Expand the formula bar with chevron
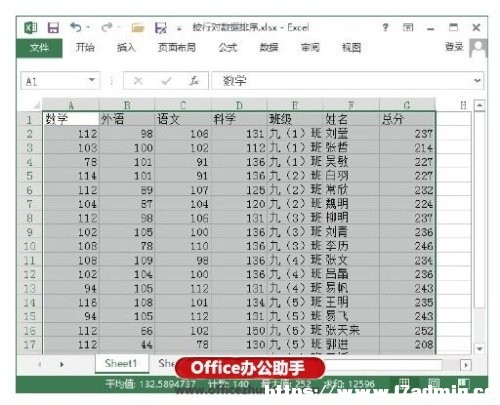Screen dimensions: 500x405 pyautogui.click(x=477, y=81)
